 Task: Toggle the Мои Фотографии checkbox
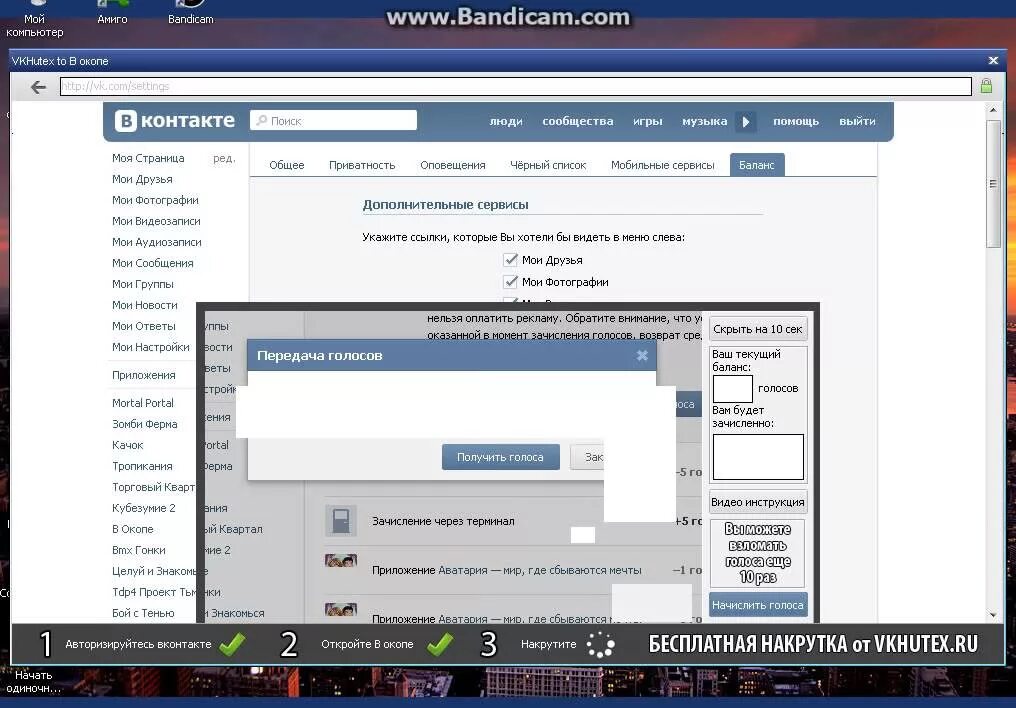click(511, 282)
